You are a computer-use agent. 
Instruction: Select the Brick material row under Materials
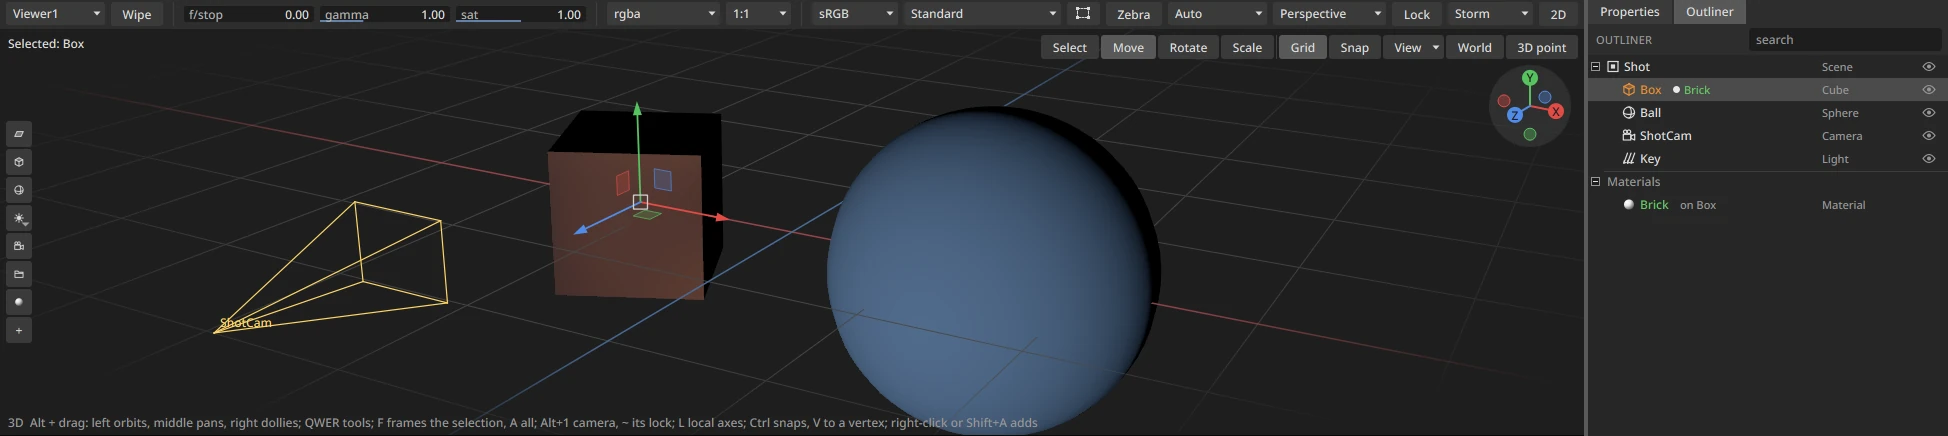(1767, 205)
